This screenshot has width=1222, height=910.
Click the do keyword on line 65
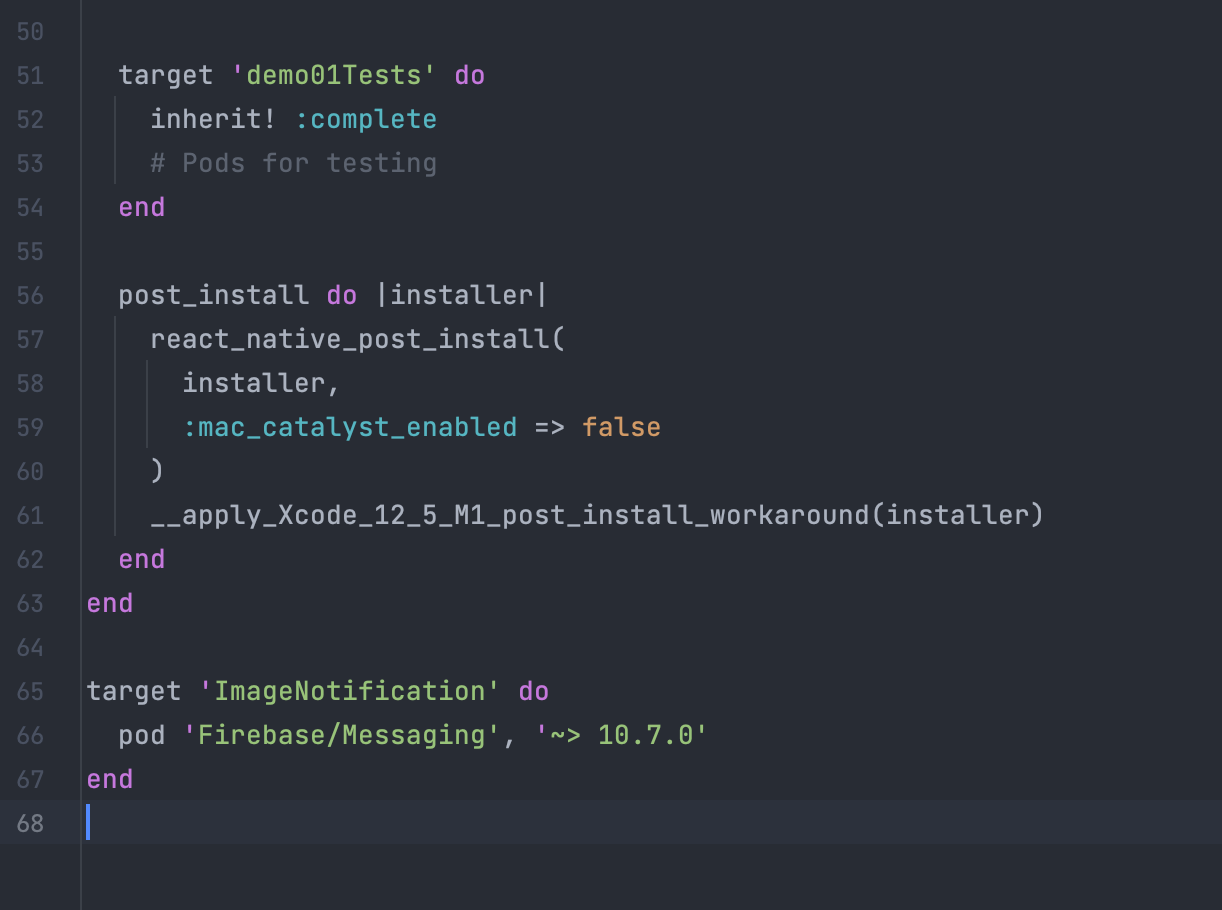534,692
